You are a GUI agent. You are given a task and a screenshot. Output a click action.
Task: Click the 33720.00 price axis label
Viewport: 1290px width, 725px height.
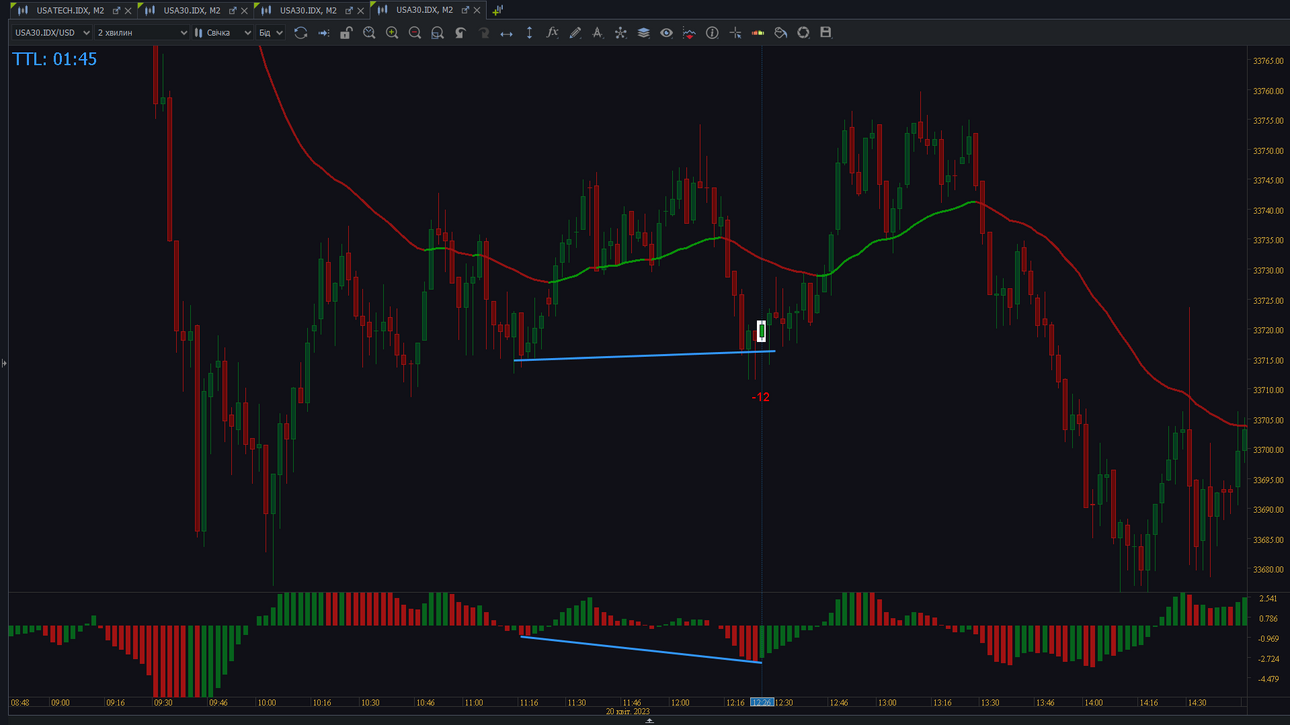[x=1267, y=331]
